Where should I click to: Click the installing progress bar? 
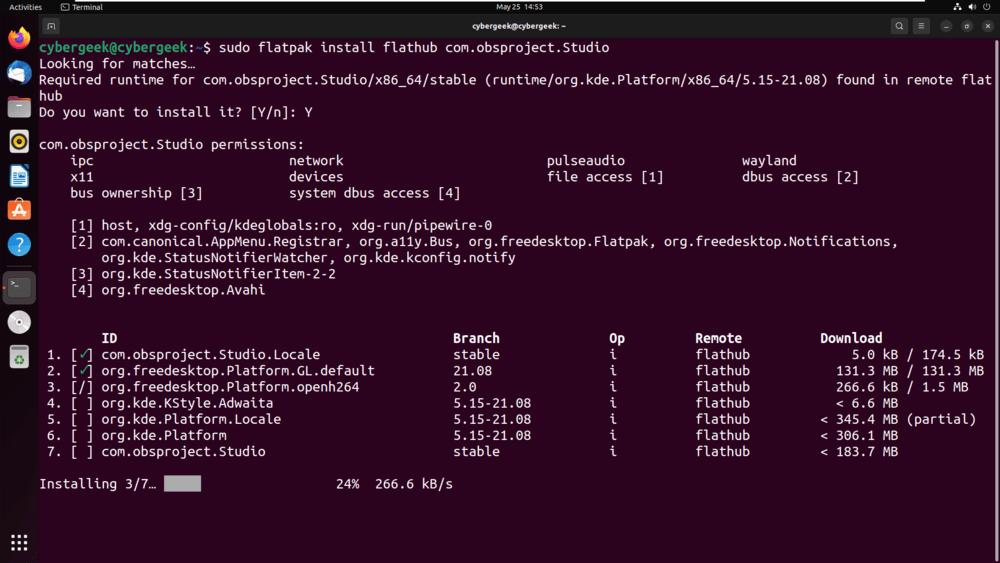click(x=182, y=484)
